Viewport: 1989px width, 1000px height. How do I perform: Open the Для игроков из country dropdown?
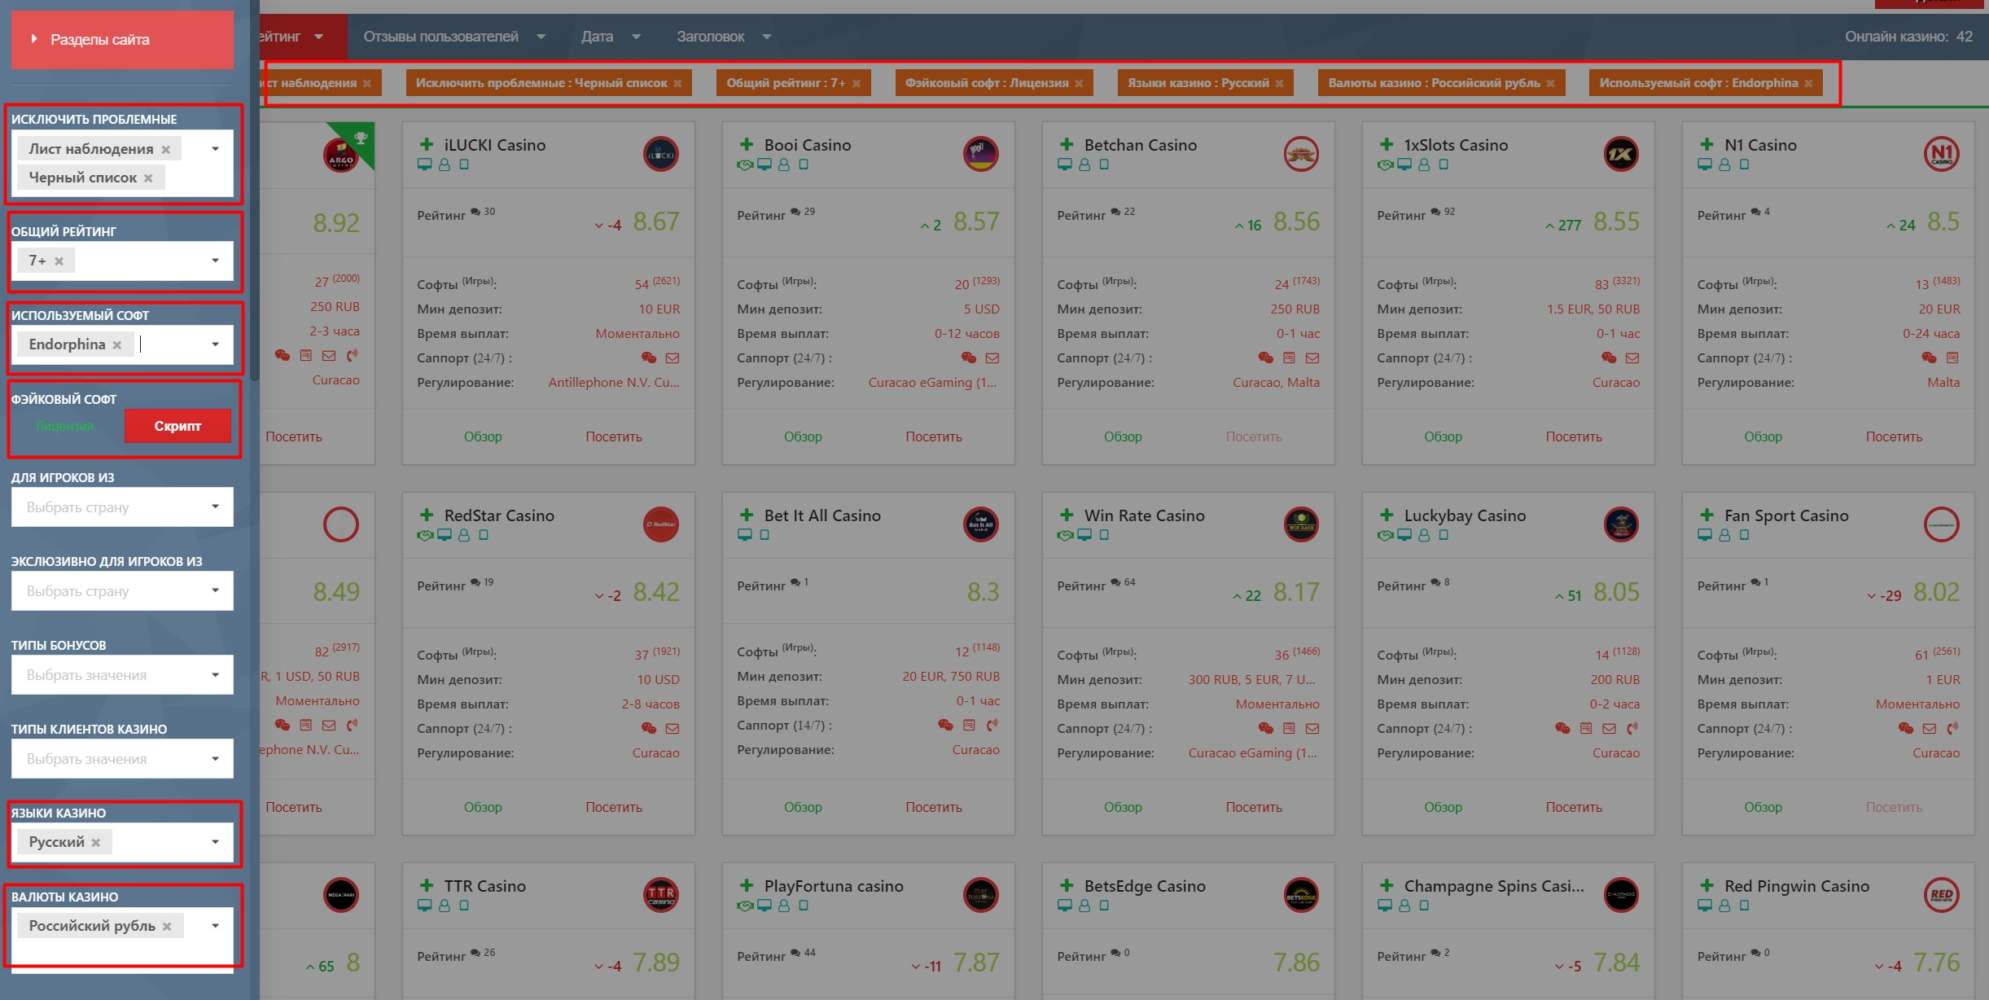(122, 507)
